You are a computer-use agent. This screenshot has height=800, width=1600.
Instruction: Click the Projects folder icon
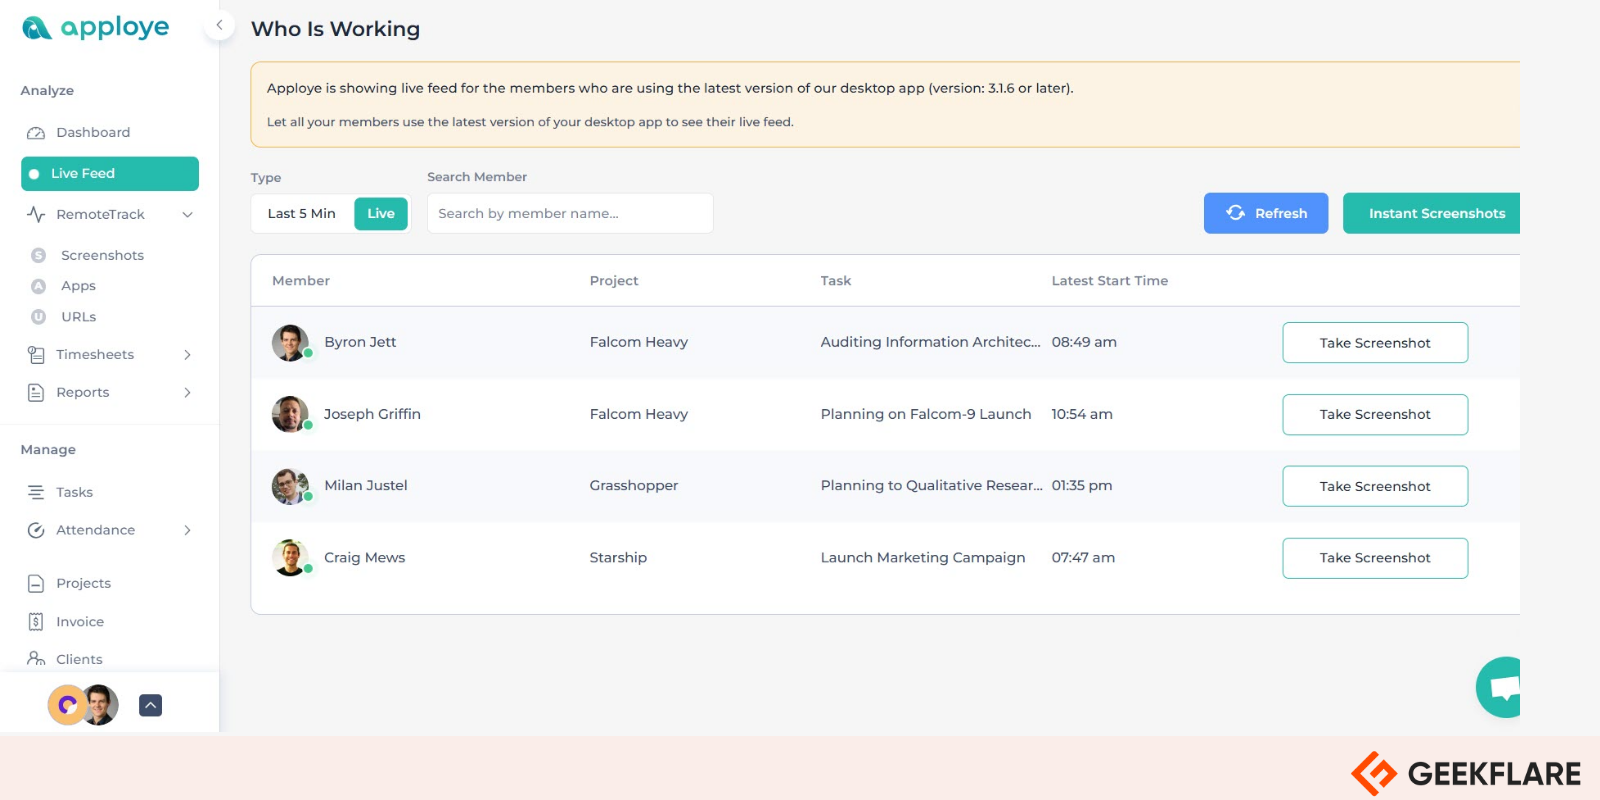[36, 584]
